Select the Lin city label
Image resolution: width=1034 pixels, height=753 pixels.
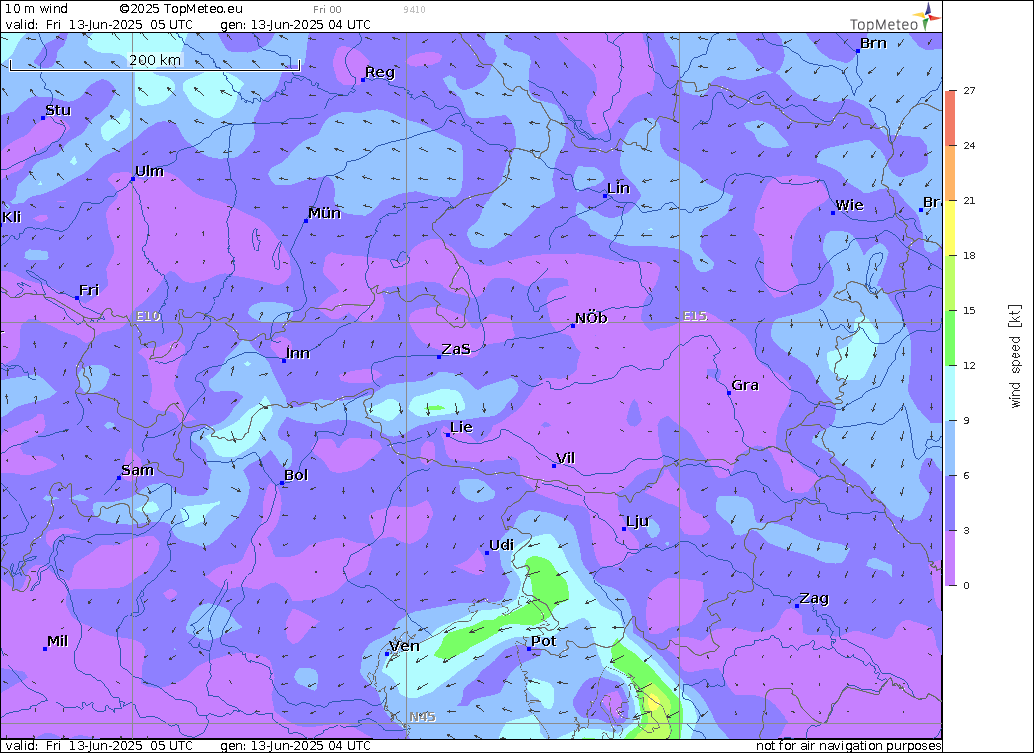tap(618, 189)
